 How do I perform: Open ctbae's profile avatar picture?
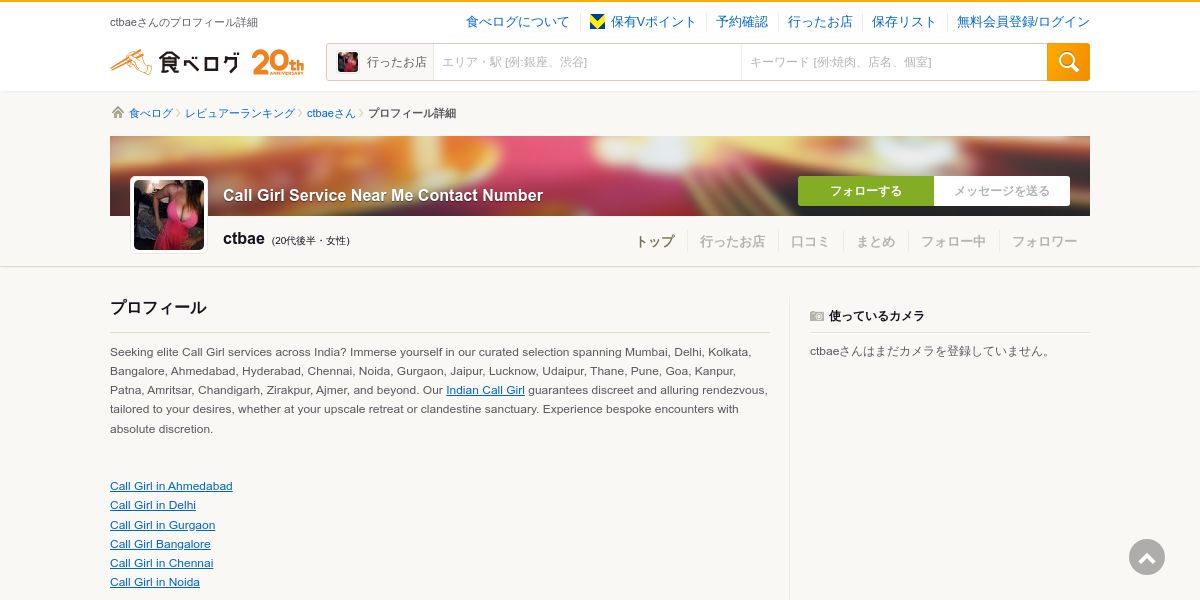(x=169, y=215)
